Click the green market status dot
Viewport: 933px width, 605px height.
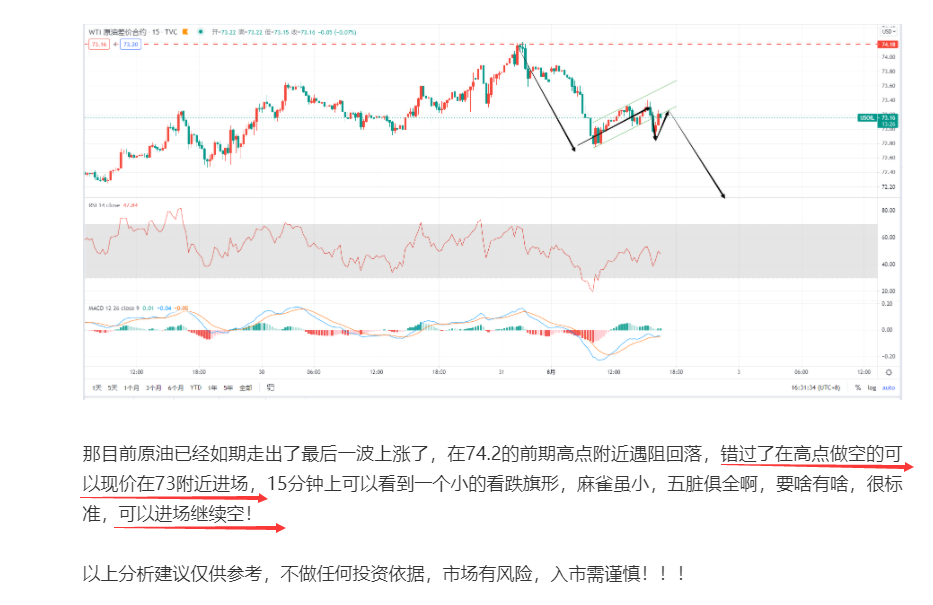(201, 32)
